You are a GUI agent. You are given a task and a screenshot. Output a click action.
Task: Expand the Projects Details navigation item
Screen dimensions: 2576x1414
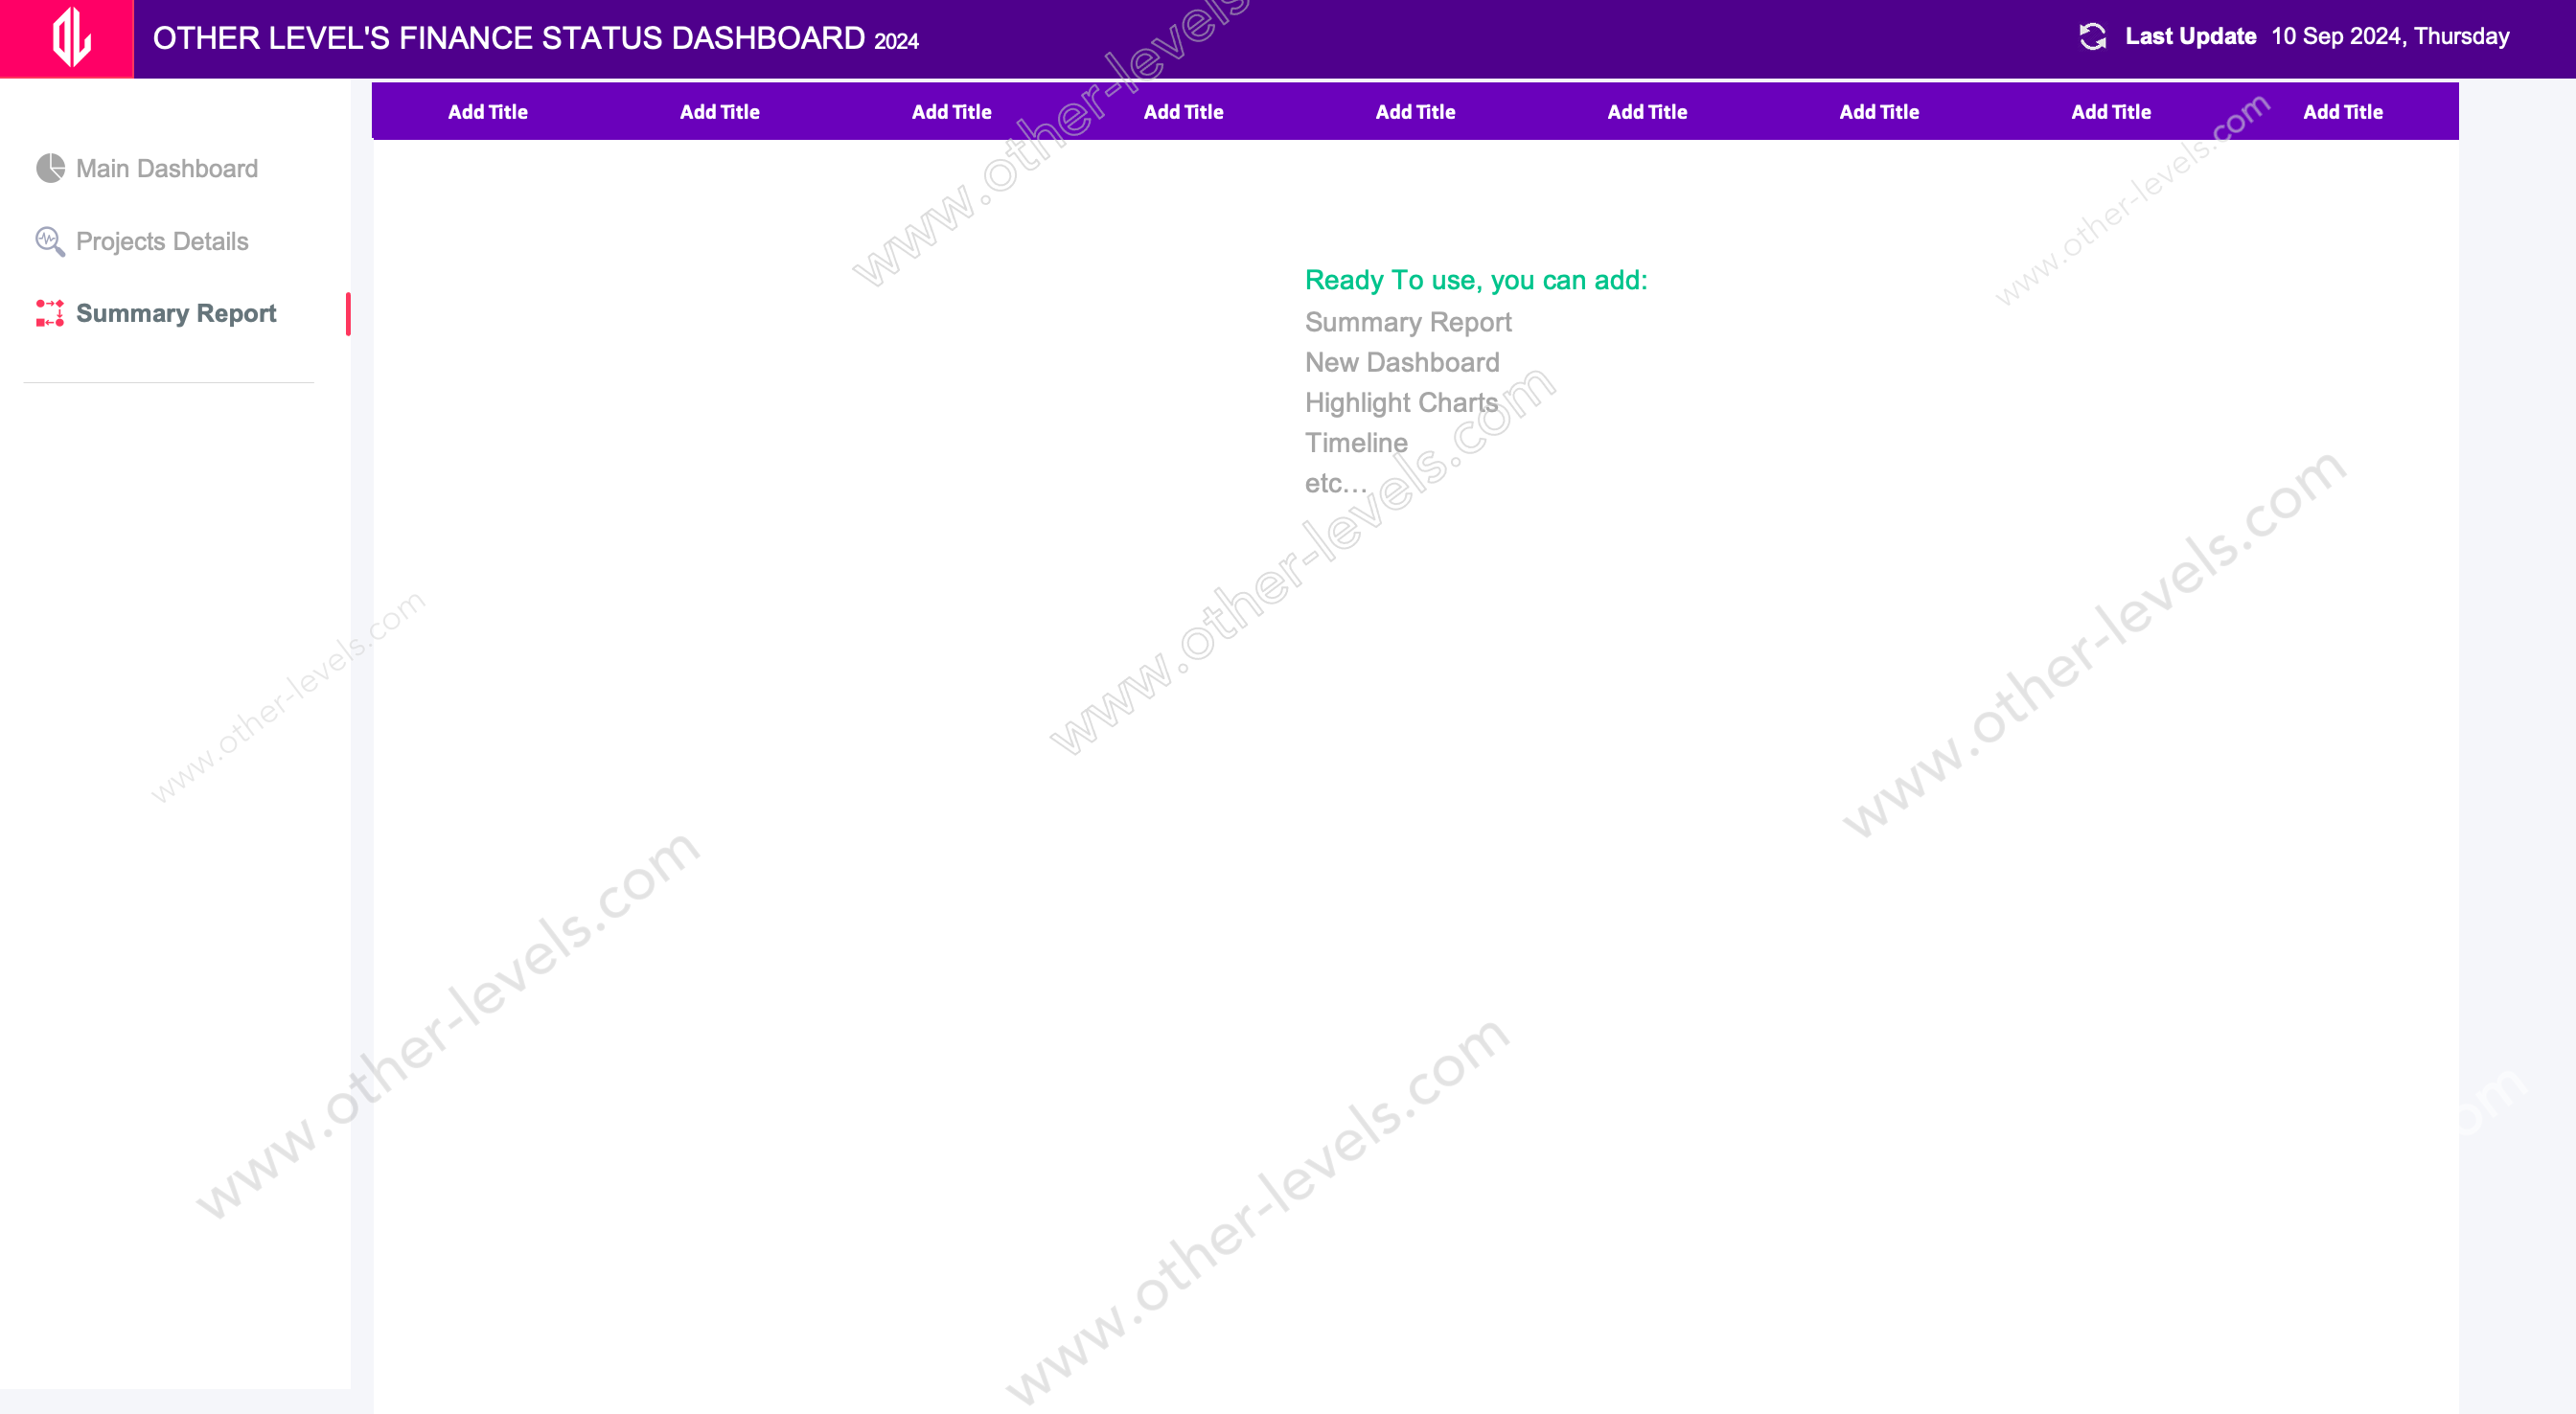[x=162, y=240]
